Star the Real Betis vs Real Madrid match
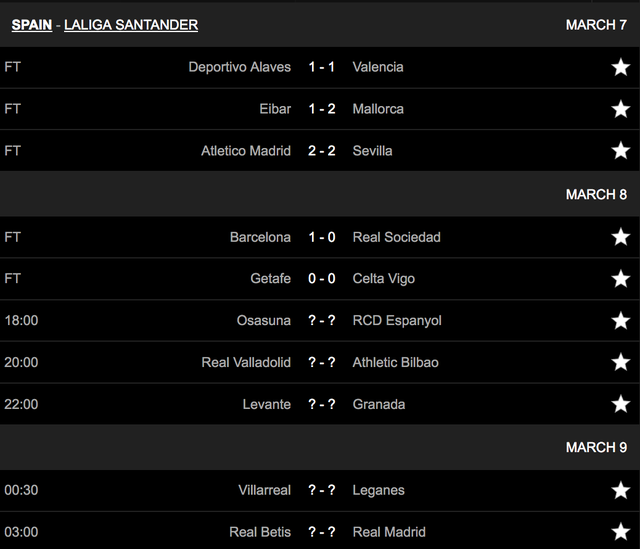The height and width of the screenshot is (549, 640). 621,532
